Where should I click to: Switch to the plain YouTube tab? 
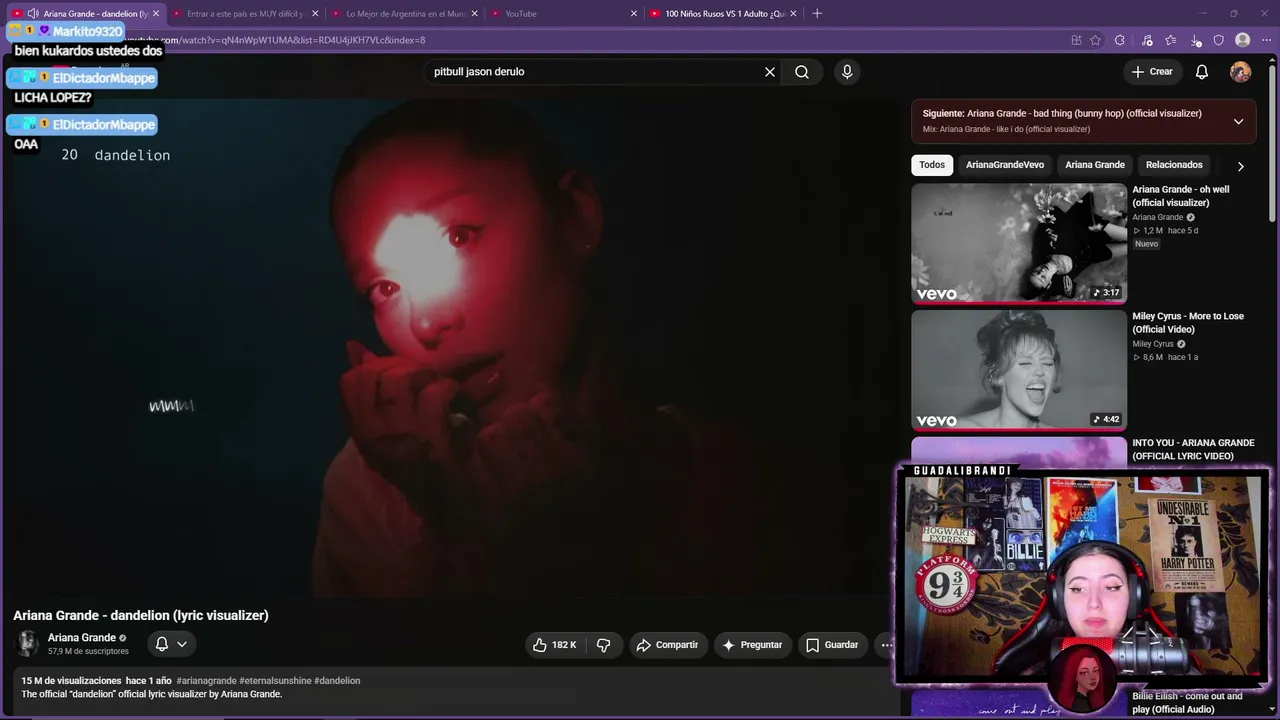pyautogui.click(x=564, y=14)
